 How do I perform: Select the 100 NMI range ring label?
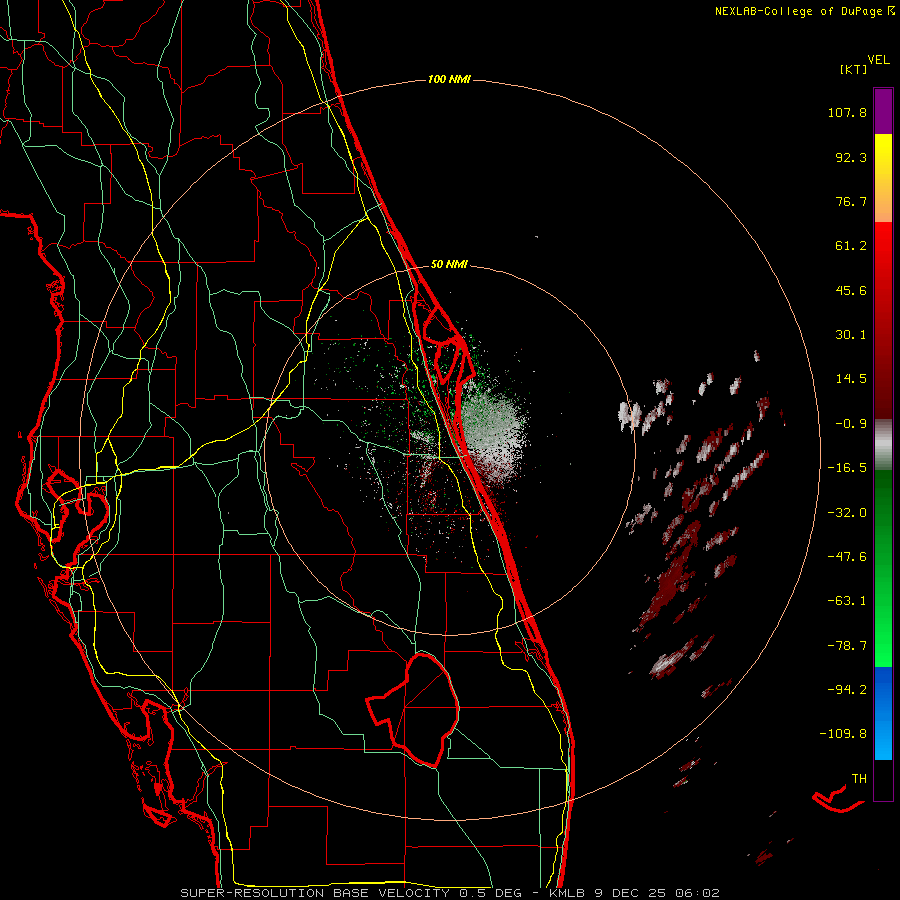pyautogui.click(x=449, y=79)
